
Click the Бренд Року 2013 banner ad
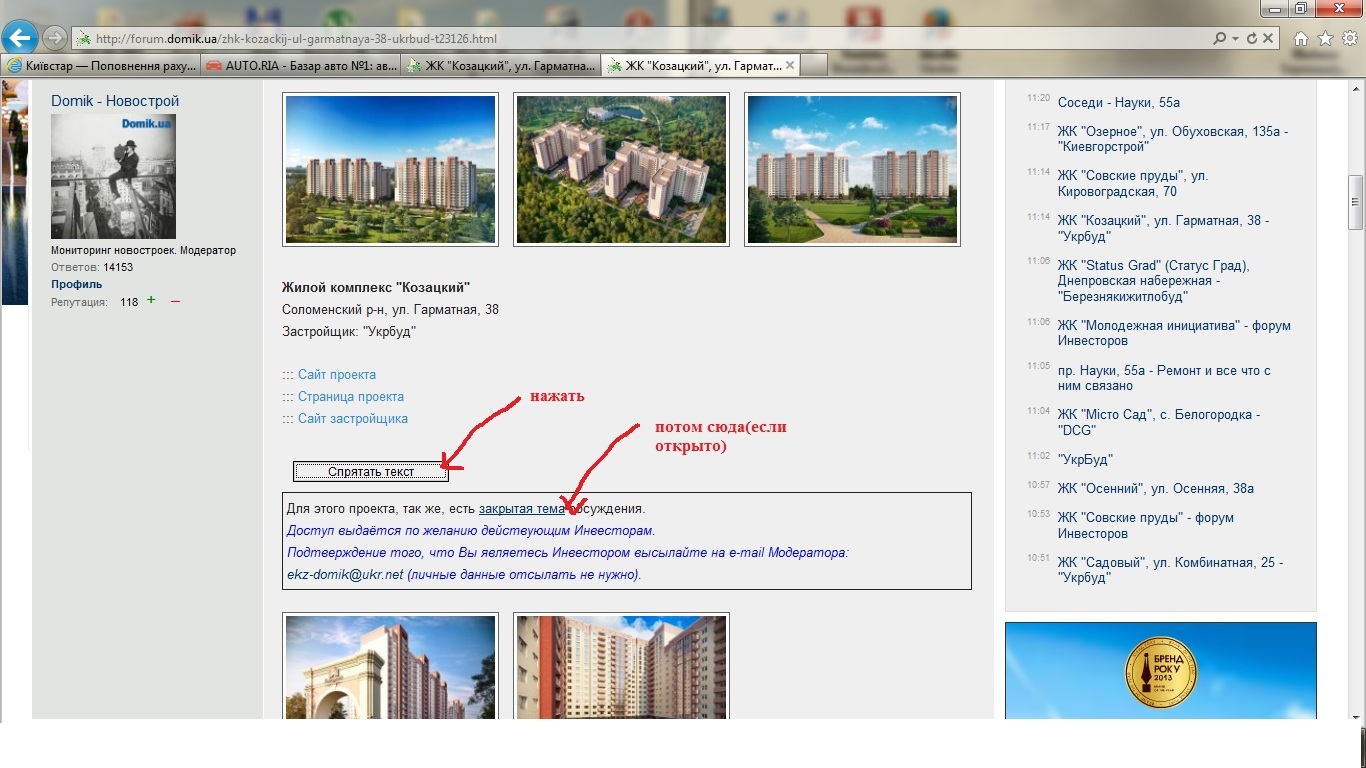tap(1161, 670)
